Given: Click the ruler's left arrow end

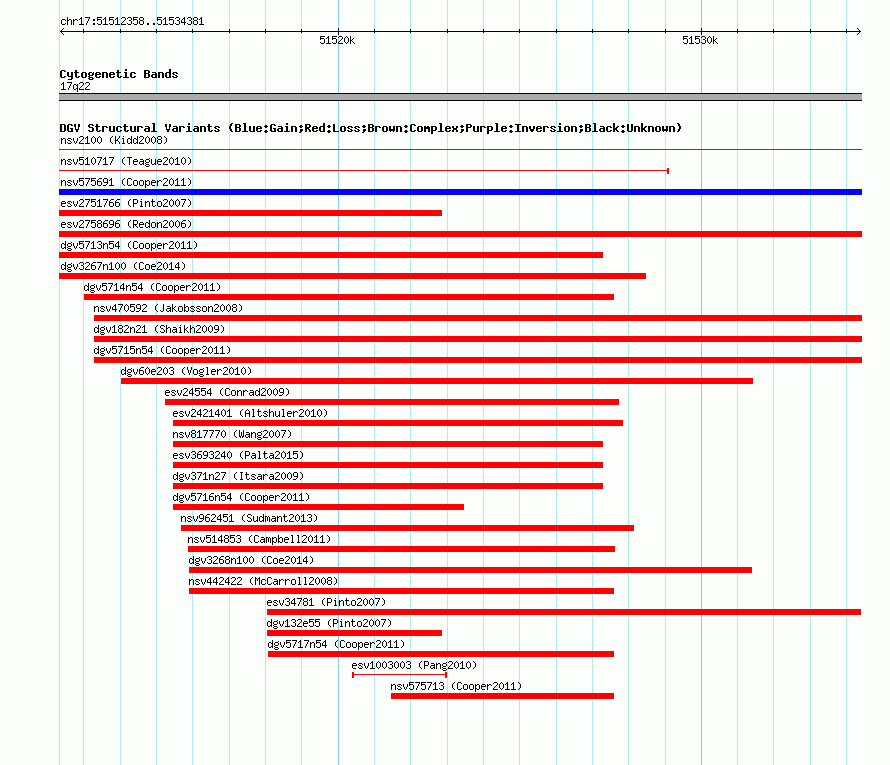Looking at the screenshot, I should tap(62, 31).
